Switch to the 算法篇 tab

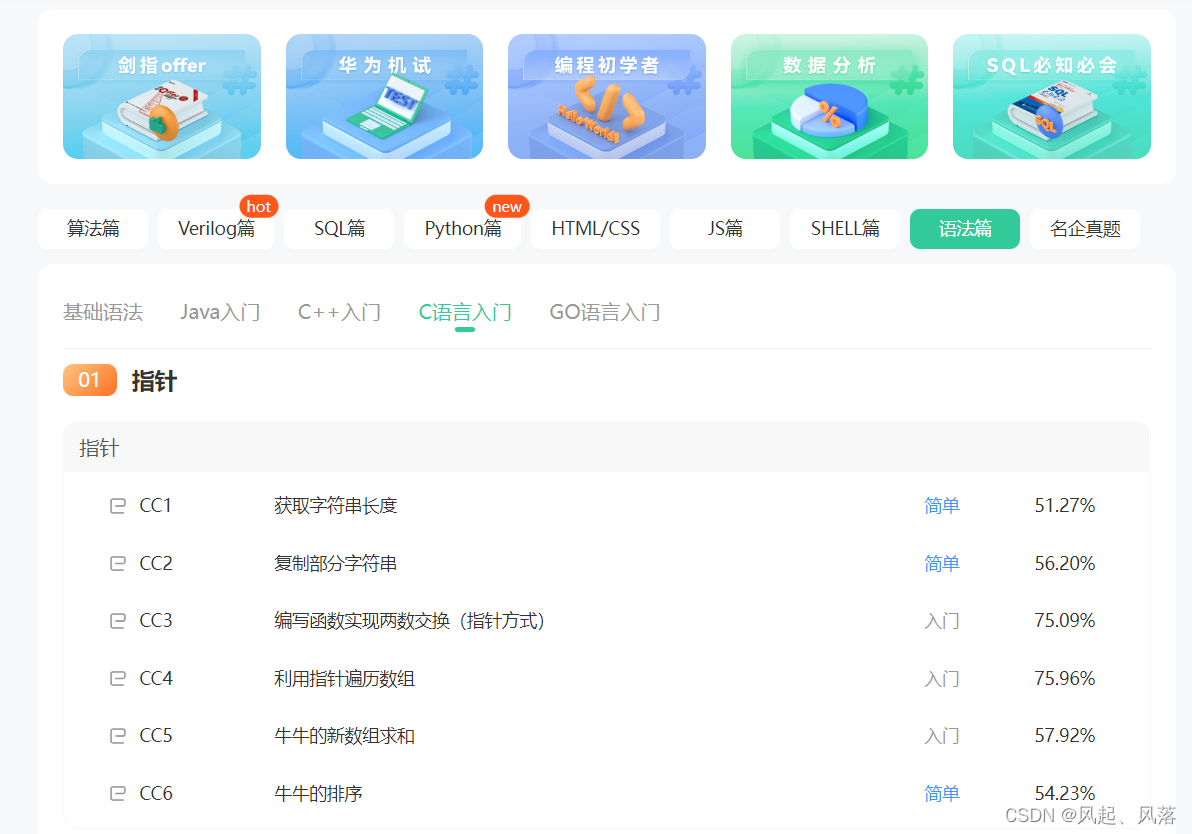[92, 228]
